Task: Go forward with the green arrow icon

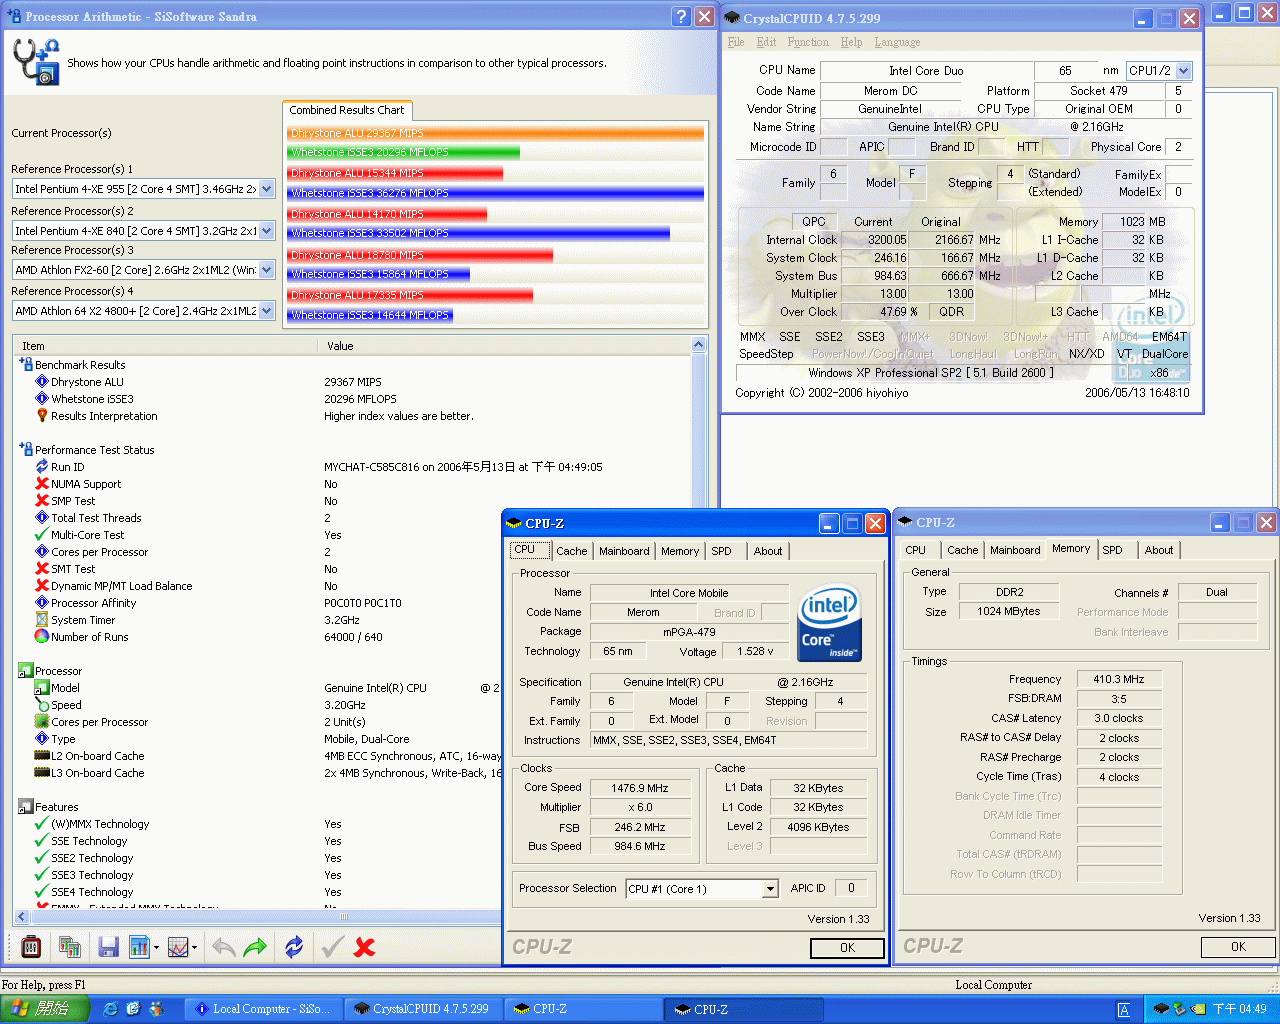Action: coord(256,946)
